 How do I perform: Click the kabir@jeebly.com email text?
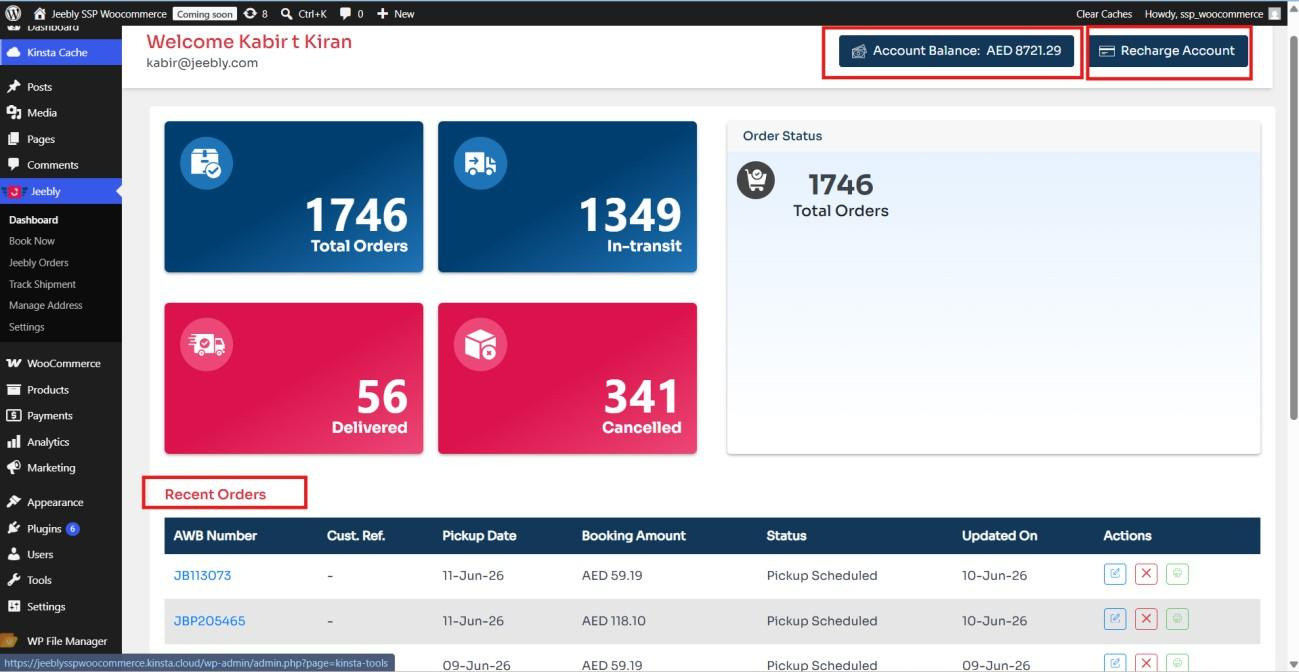202,63
